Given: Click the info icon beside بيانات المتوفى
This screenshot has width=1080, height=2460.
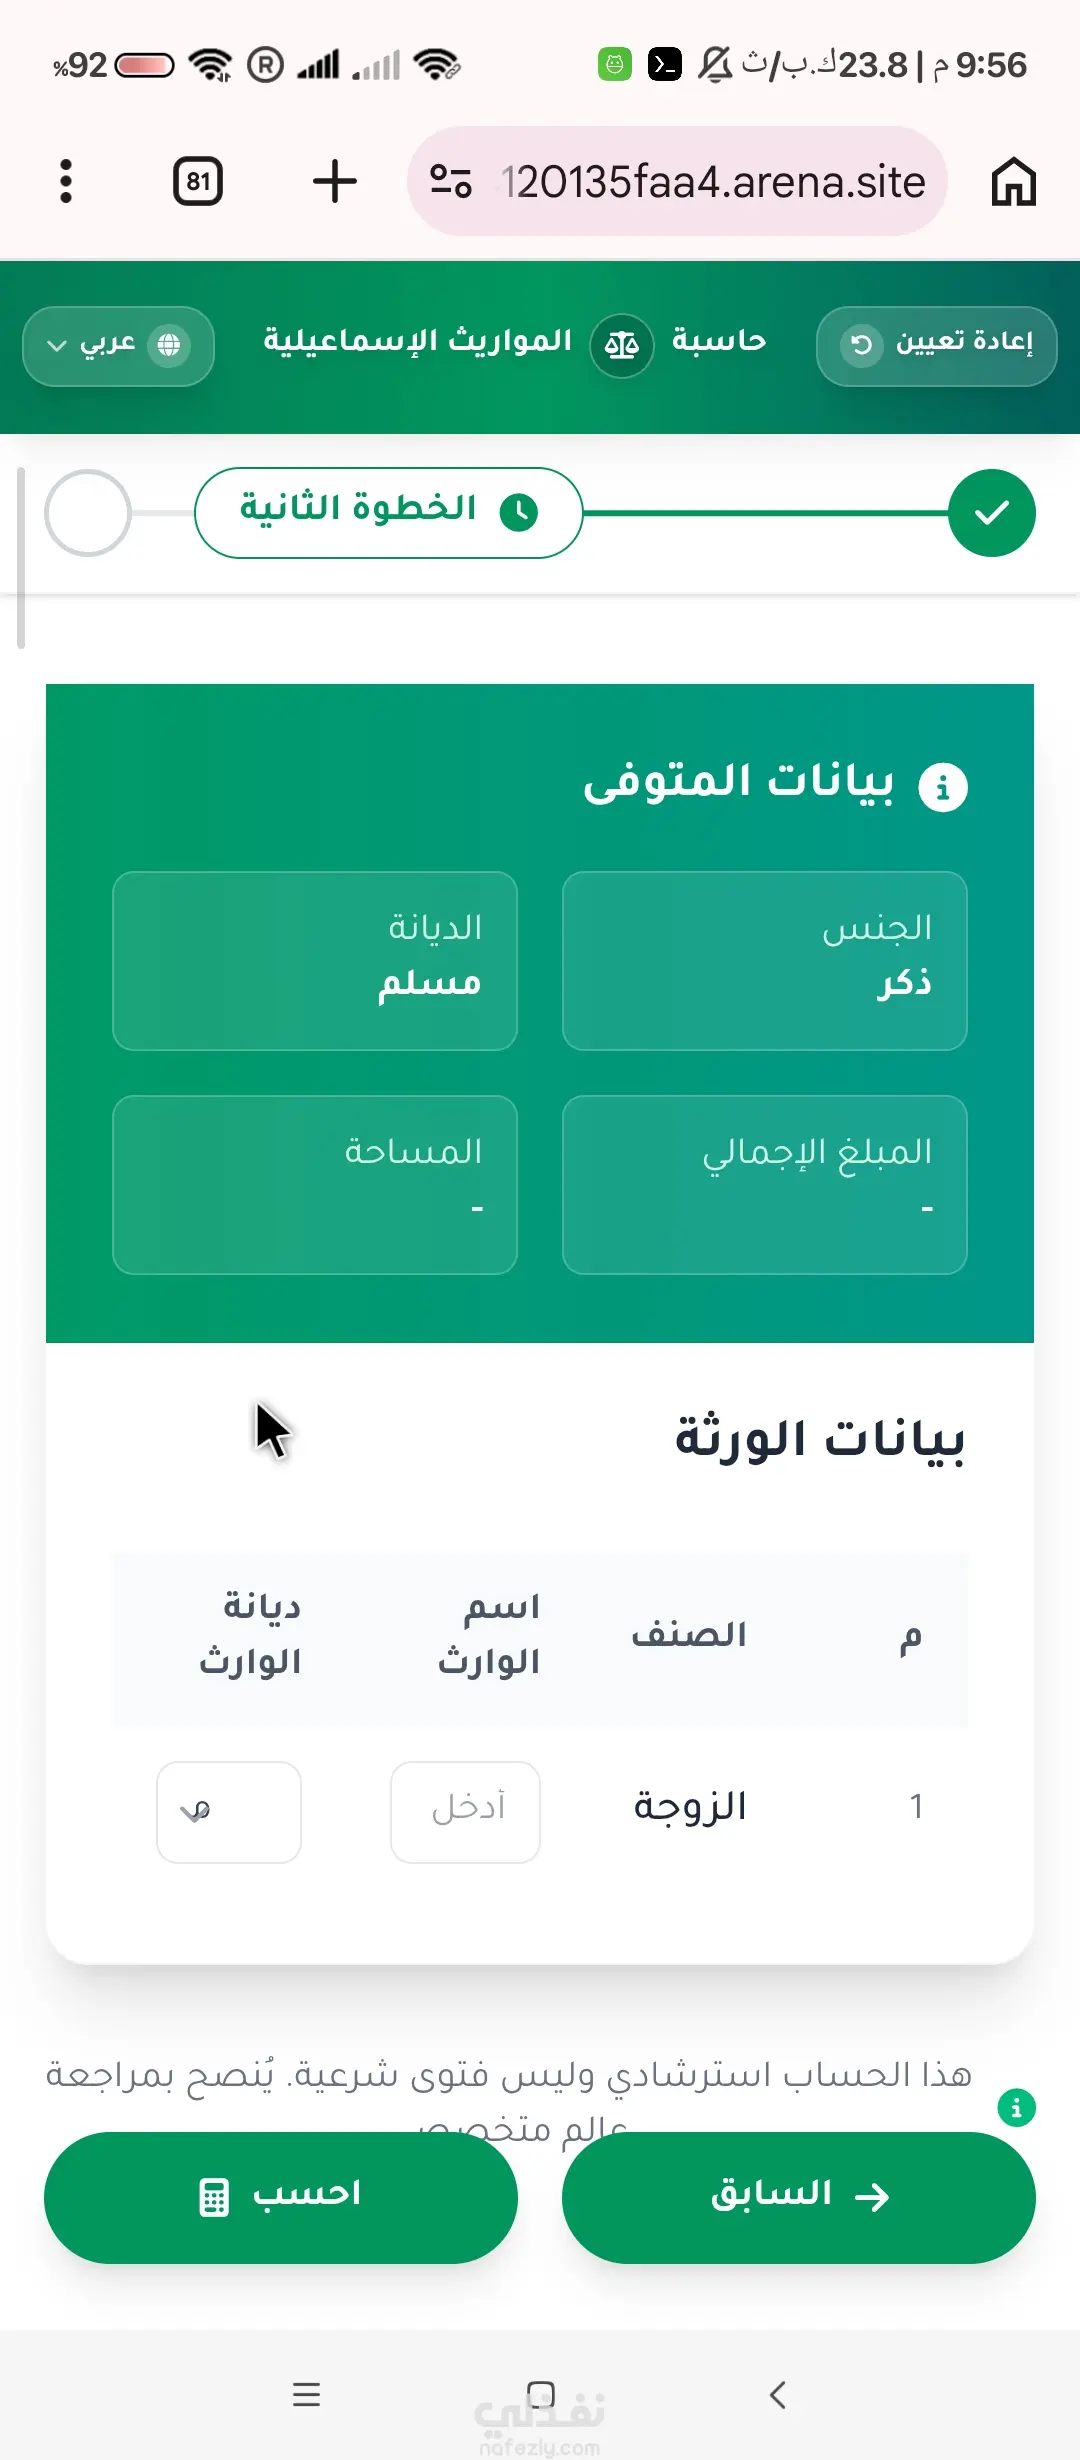Looking at the screenshot, I should click(x=942, y=787).
